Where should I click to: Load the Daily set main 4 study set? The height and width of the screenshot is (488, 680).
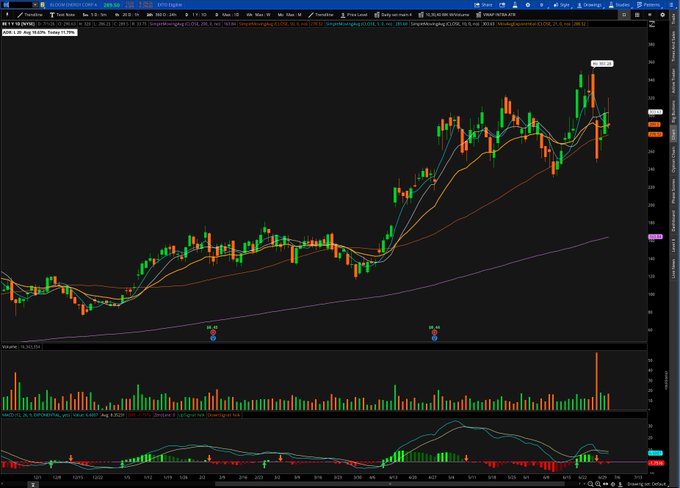[x=393, y=15]
